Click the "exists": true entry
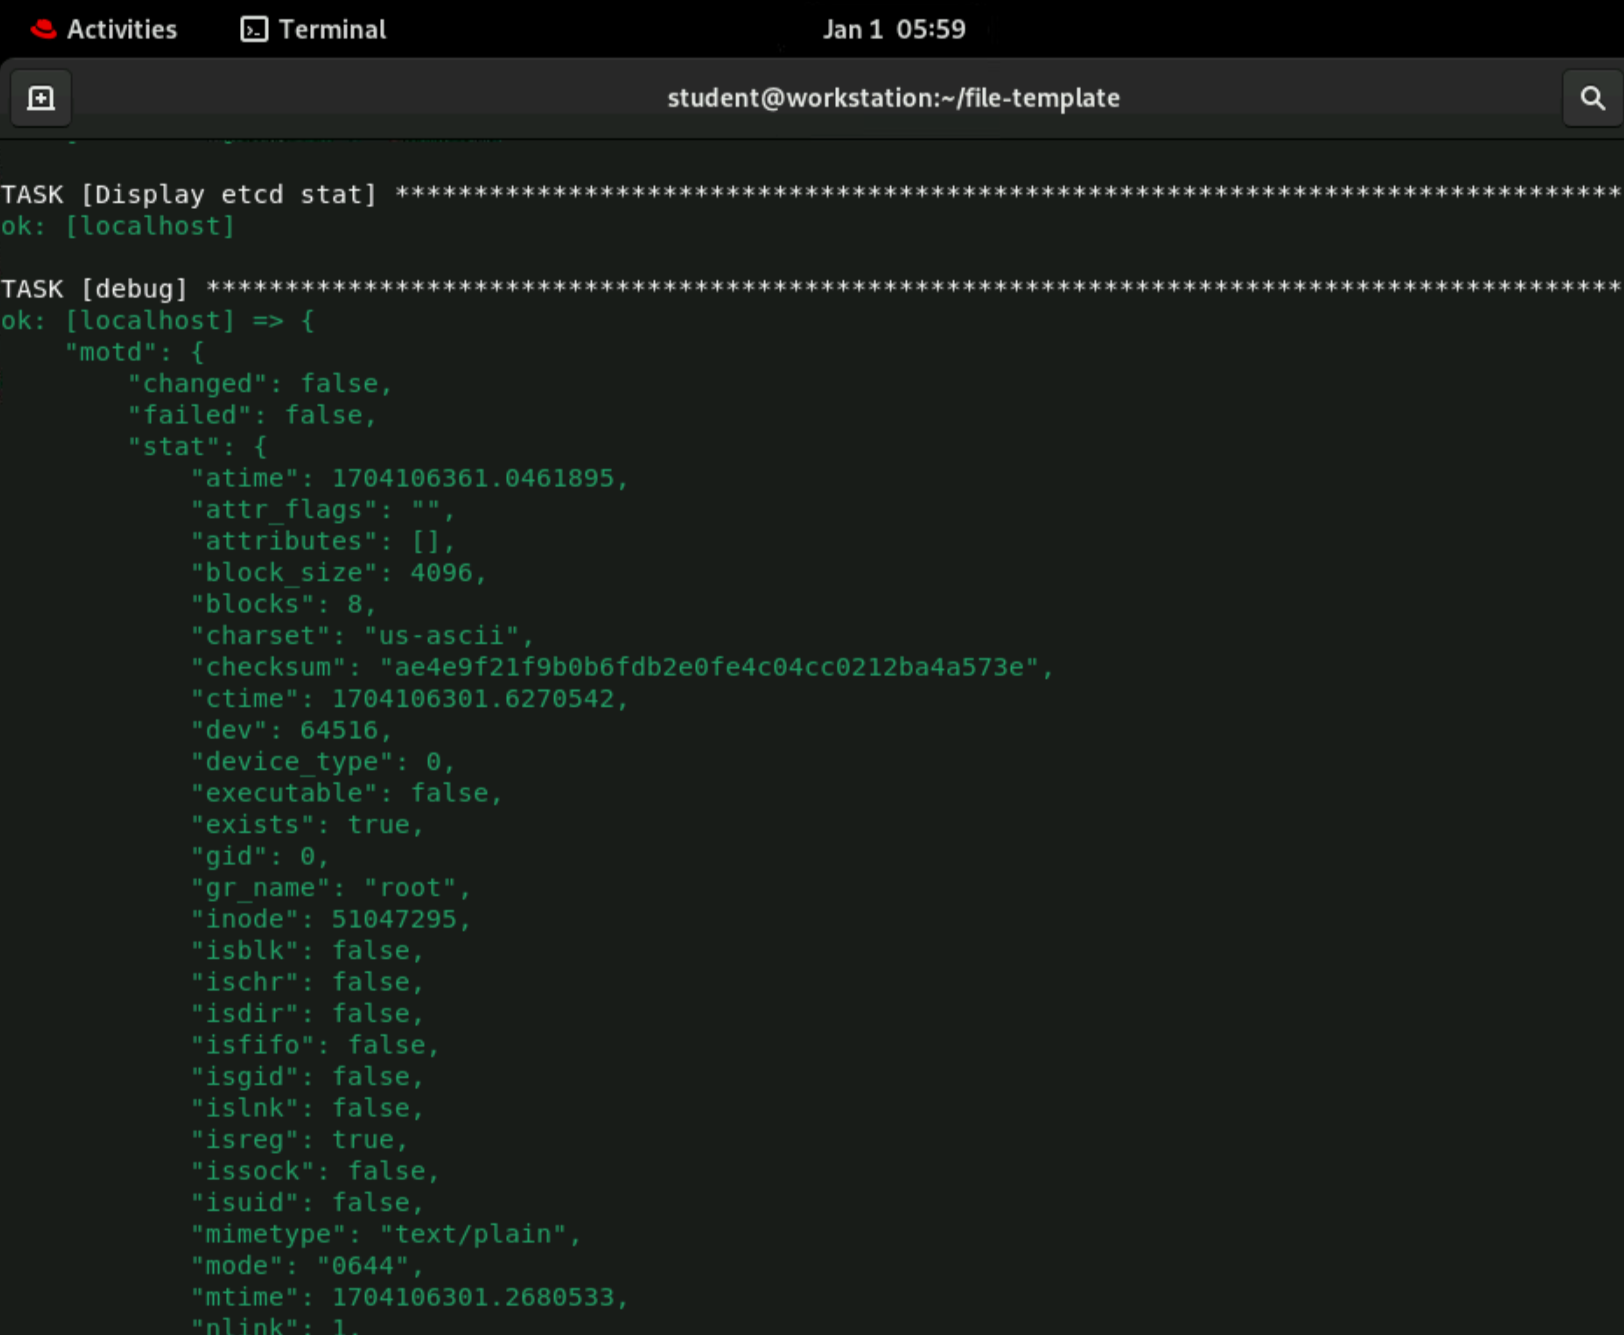Viewport: 1624px width, 1335px height. pos(305,824)
